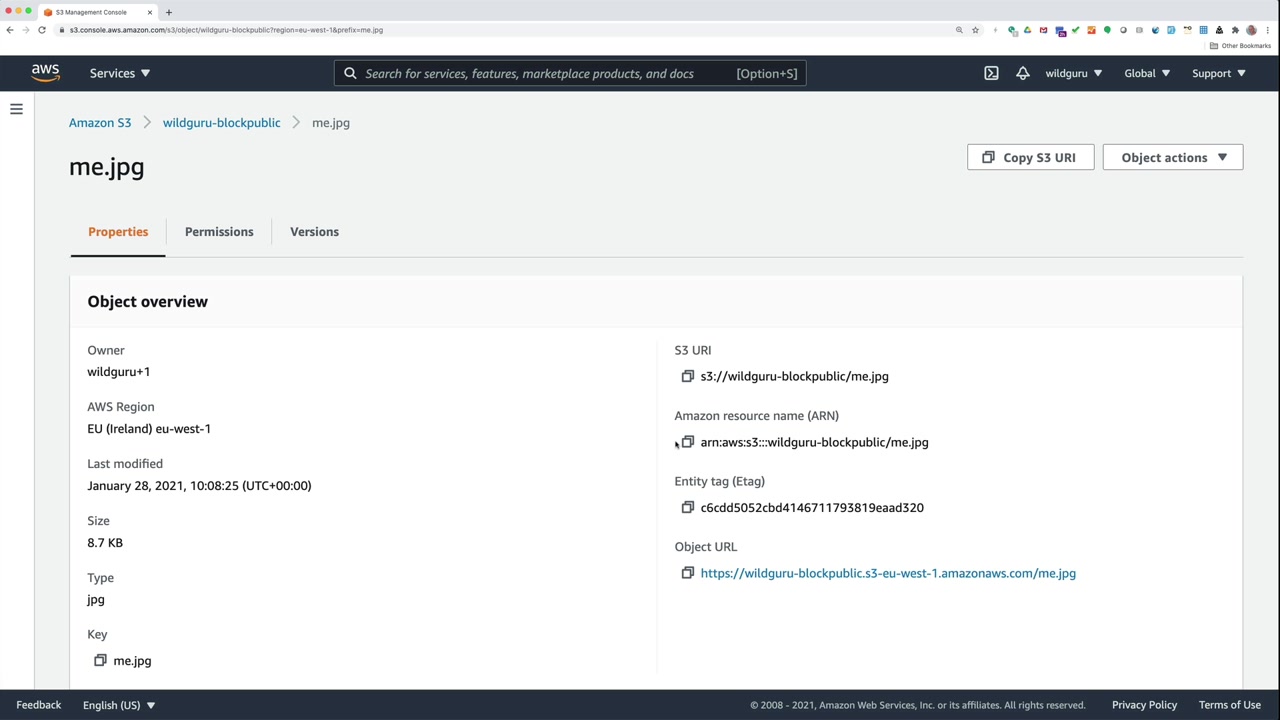
Task: Open the CloudShell terminal icon
Action: pos(991,73)
